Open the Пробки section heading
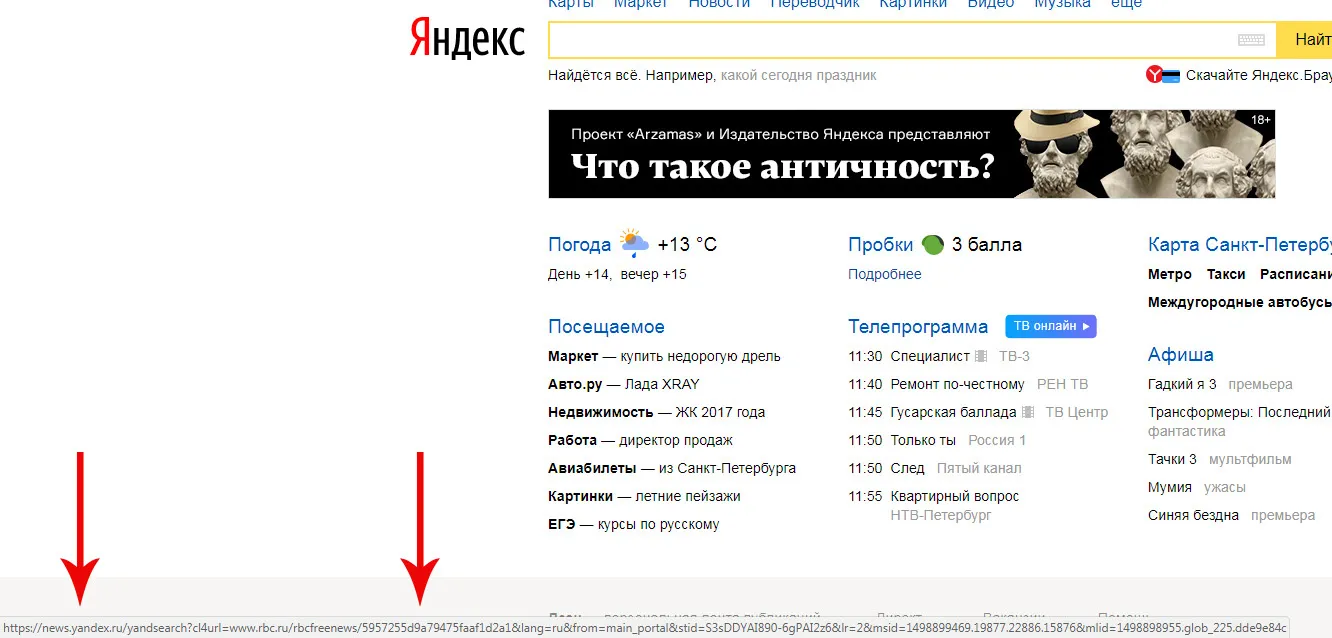Viewport: 1332px width, 638px height. tap(881, 245)
